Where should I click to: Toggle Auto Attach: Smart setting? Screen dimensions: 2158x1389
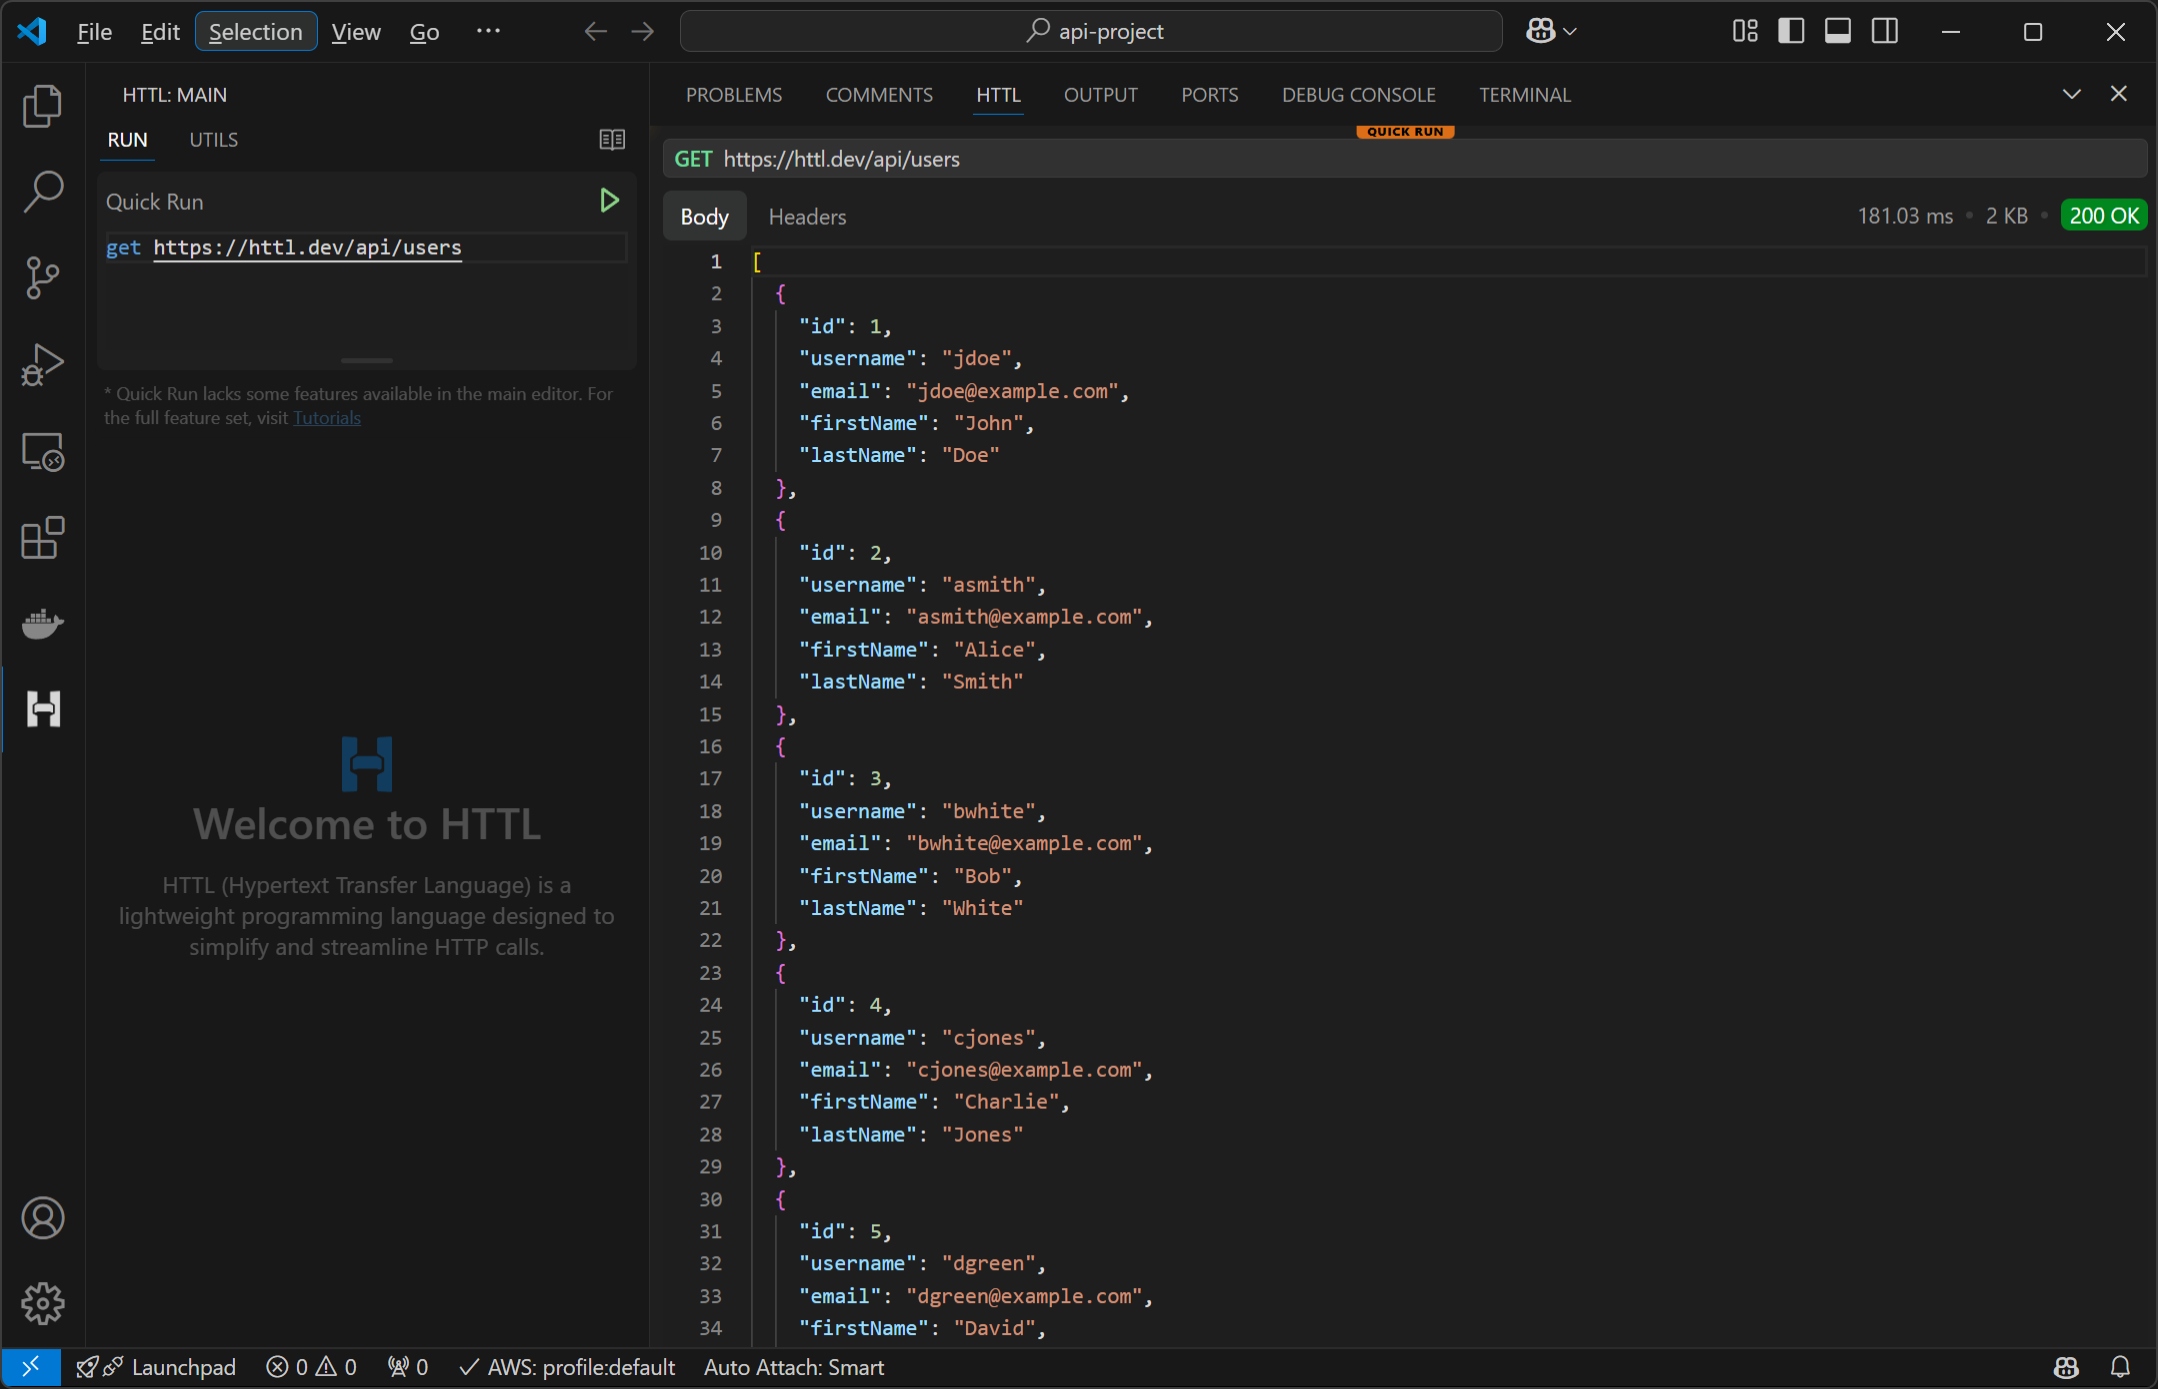tap(794, 1367)
